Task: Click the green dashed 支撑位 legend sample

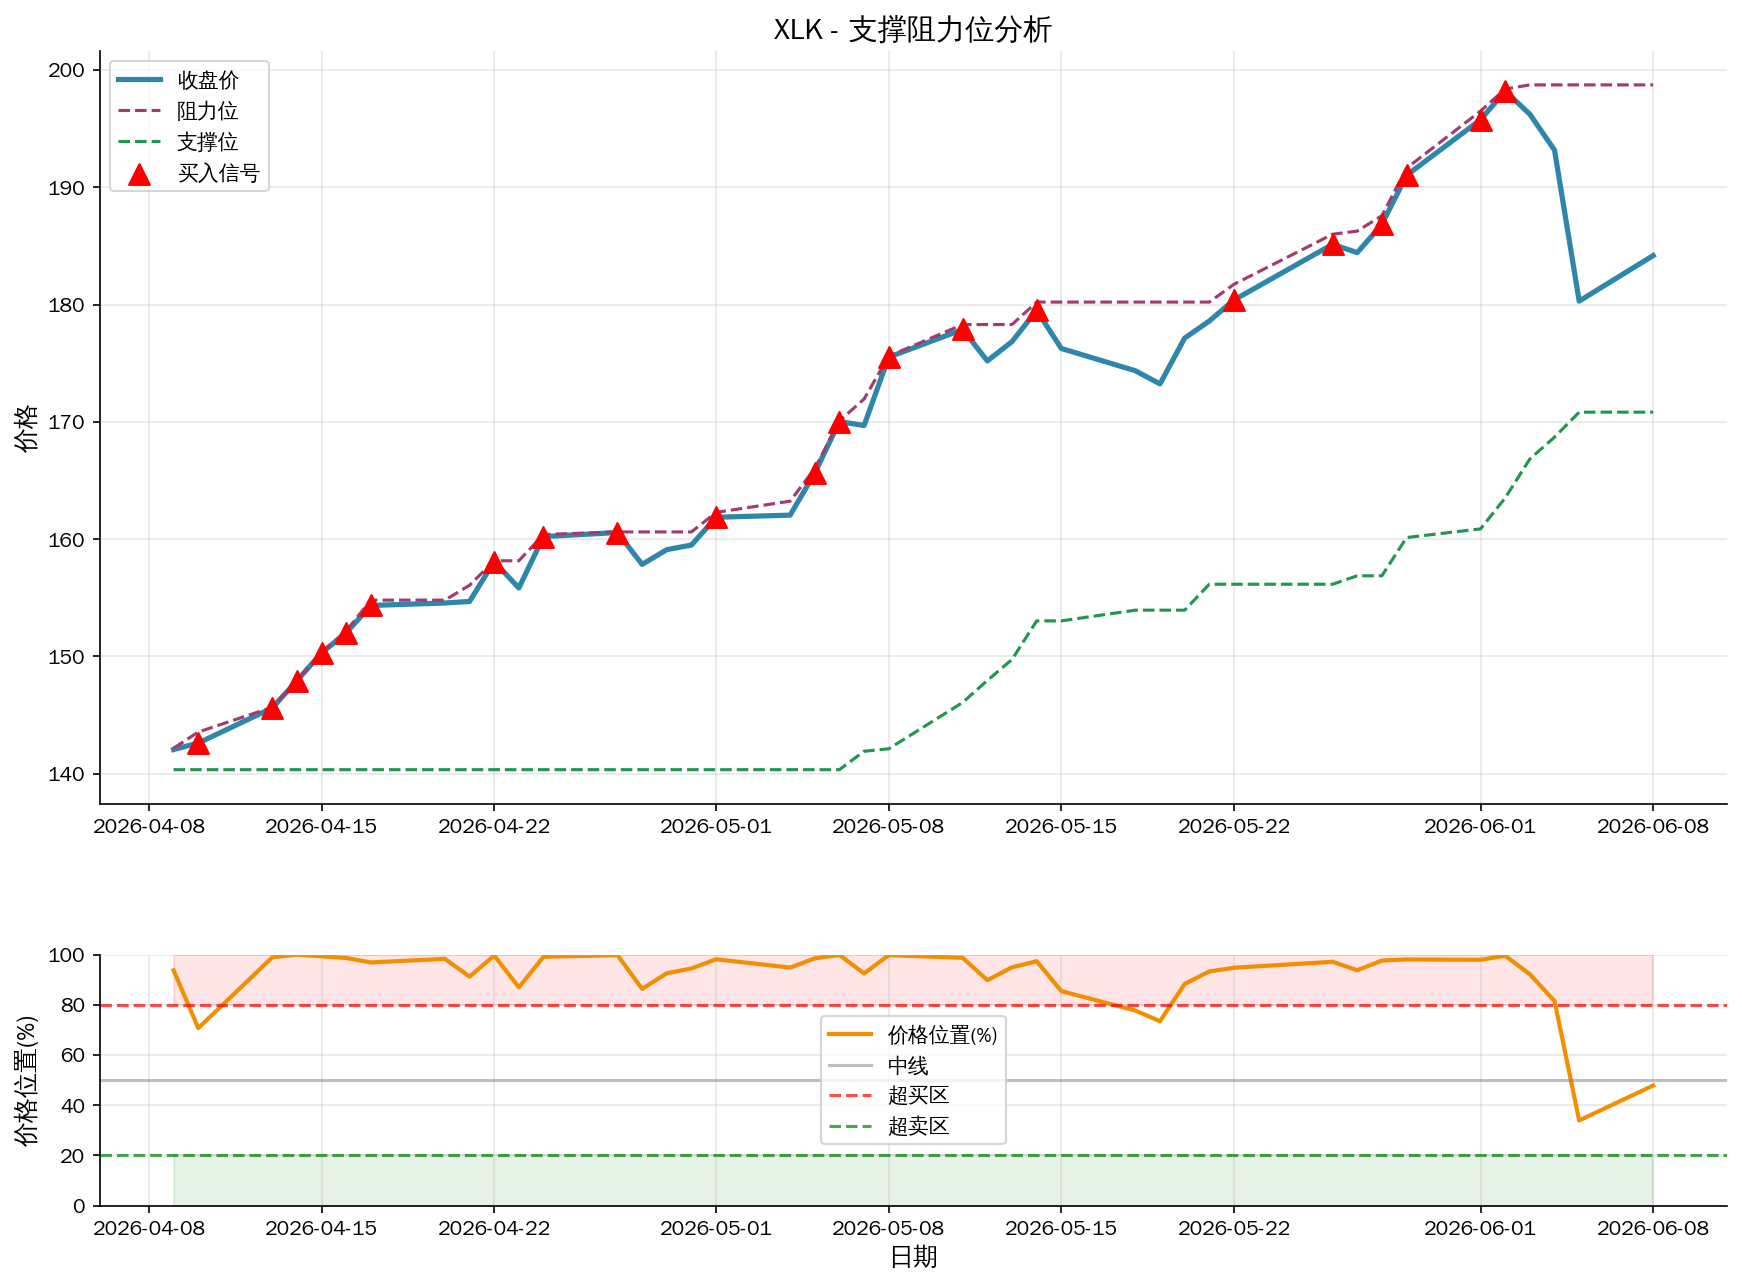Action: pos(139,142)
